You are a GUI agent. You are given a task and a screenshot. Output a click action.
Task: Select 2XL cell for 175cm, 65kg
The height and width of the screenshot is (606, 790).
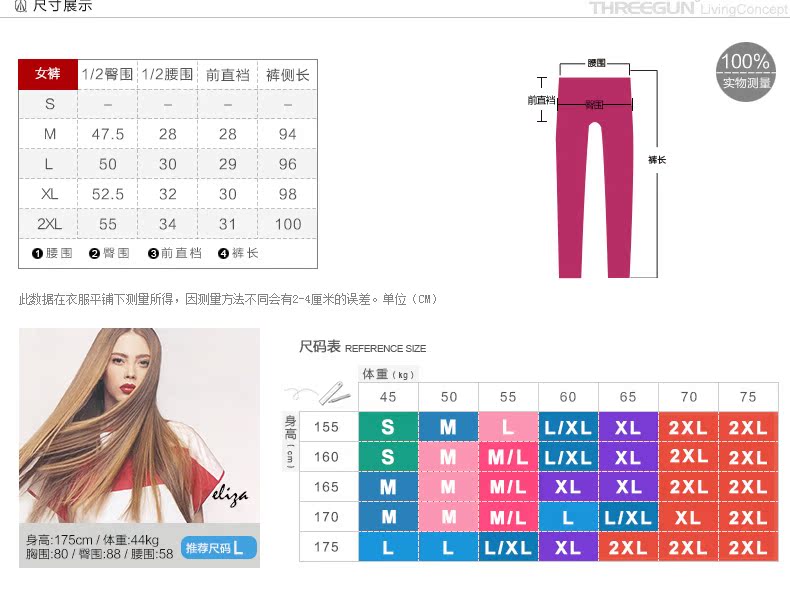tap(628, 547)
